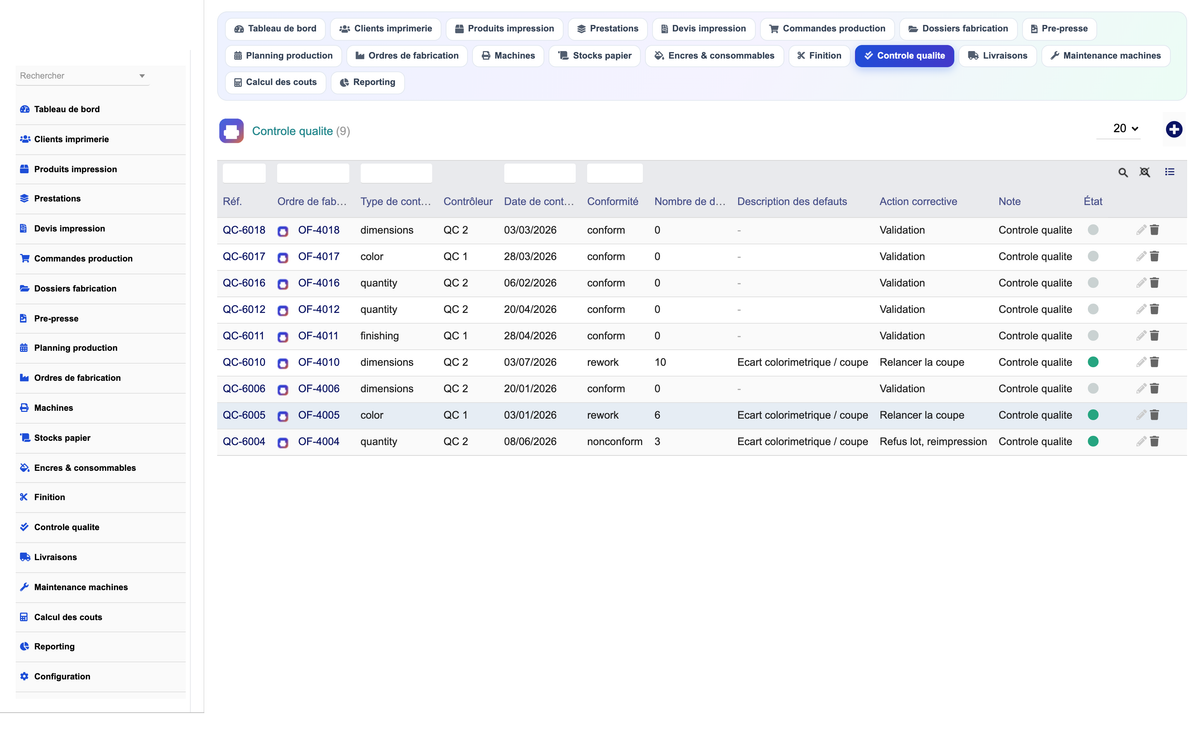Delete row QC-6004 with trash icon

click(x=1154, y=441)
